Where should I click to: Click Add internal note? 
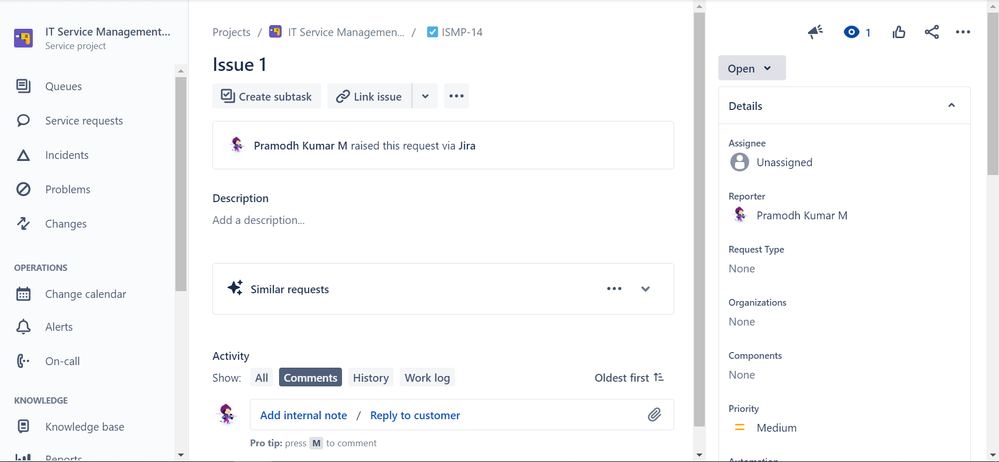pyautogui.click(x=303, y=415)
